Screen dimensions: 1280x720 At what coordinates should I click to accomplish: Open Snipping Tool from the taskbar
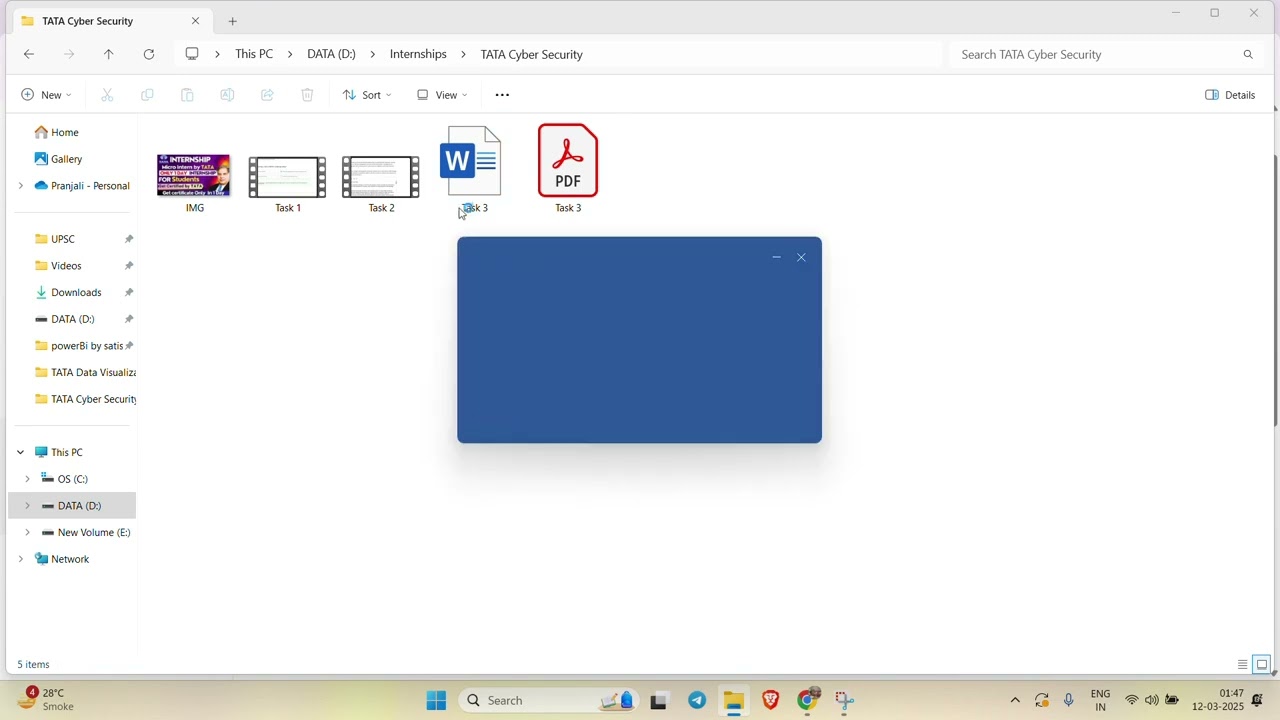845,701
